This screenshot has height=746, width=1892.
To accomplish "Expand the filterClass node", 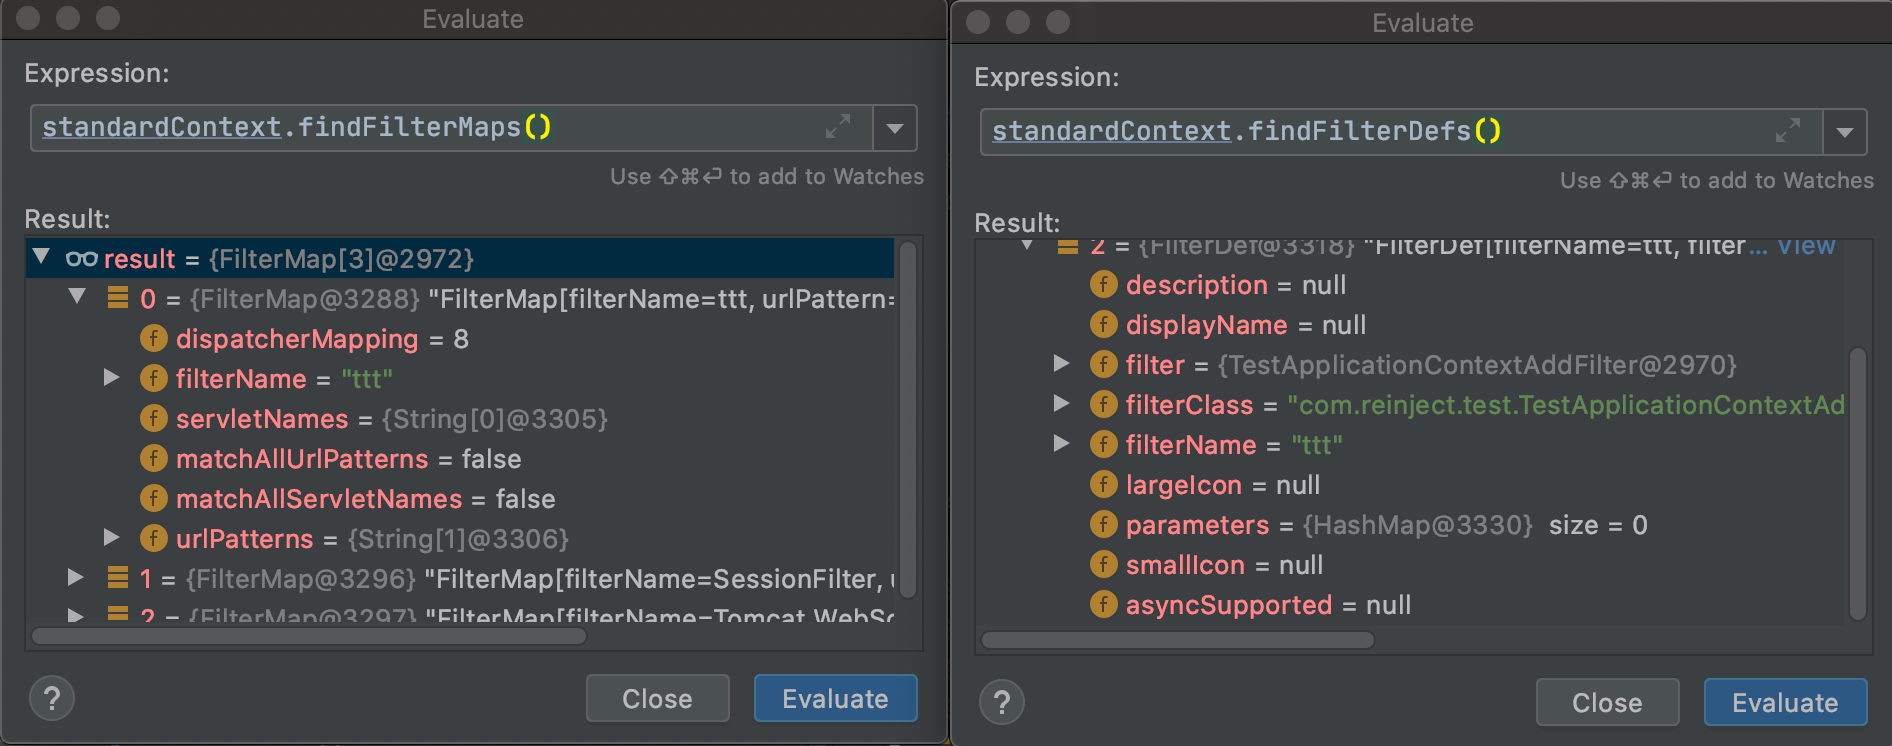I will point(1062,404).
